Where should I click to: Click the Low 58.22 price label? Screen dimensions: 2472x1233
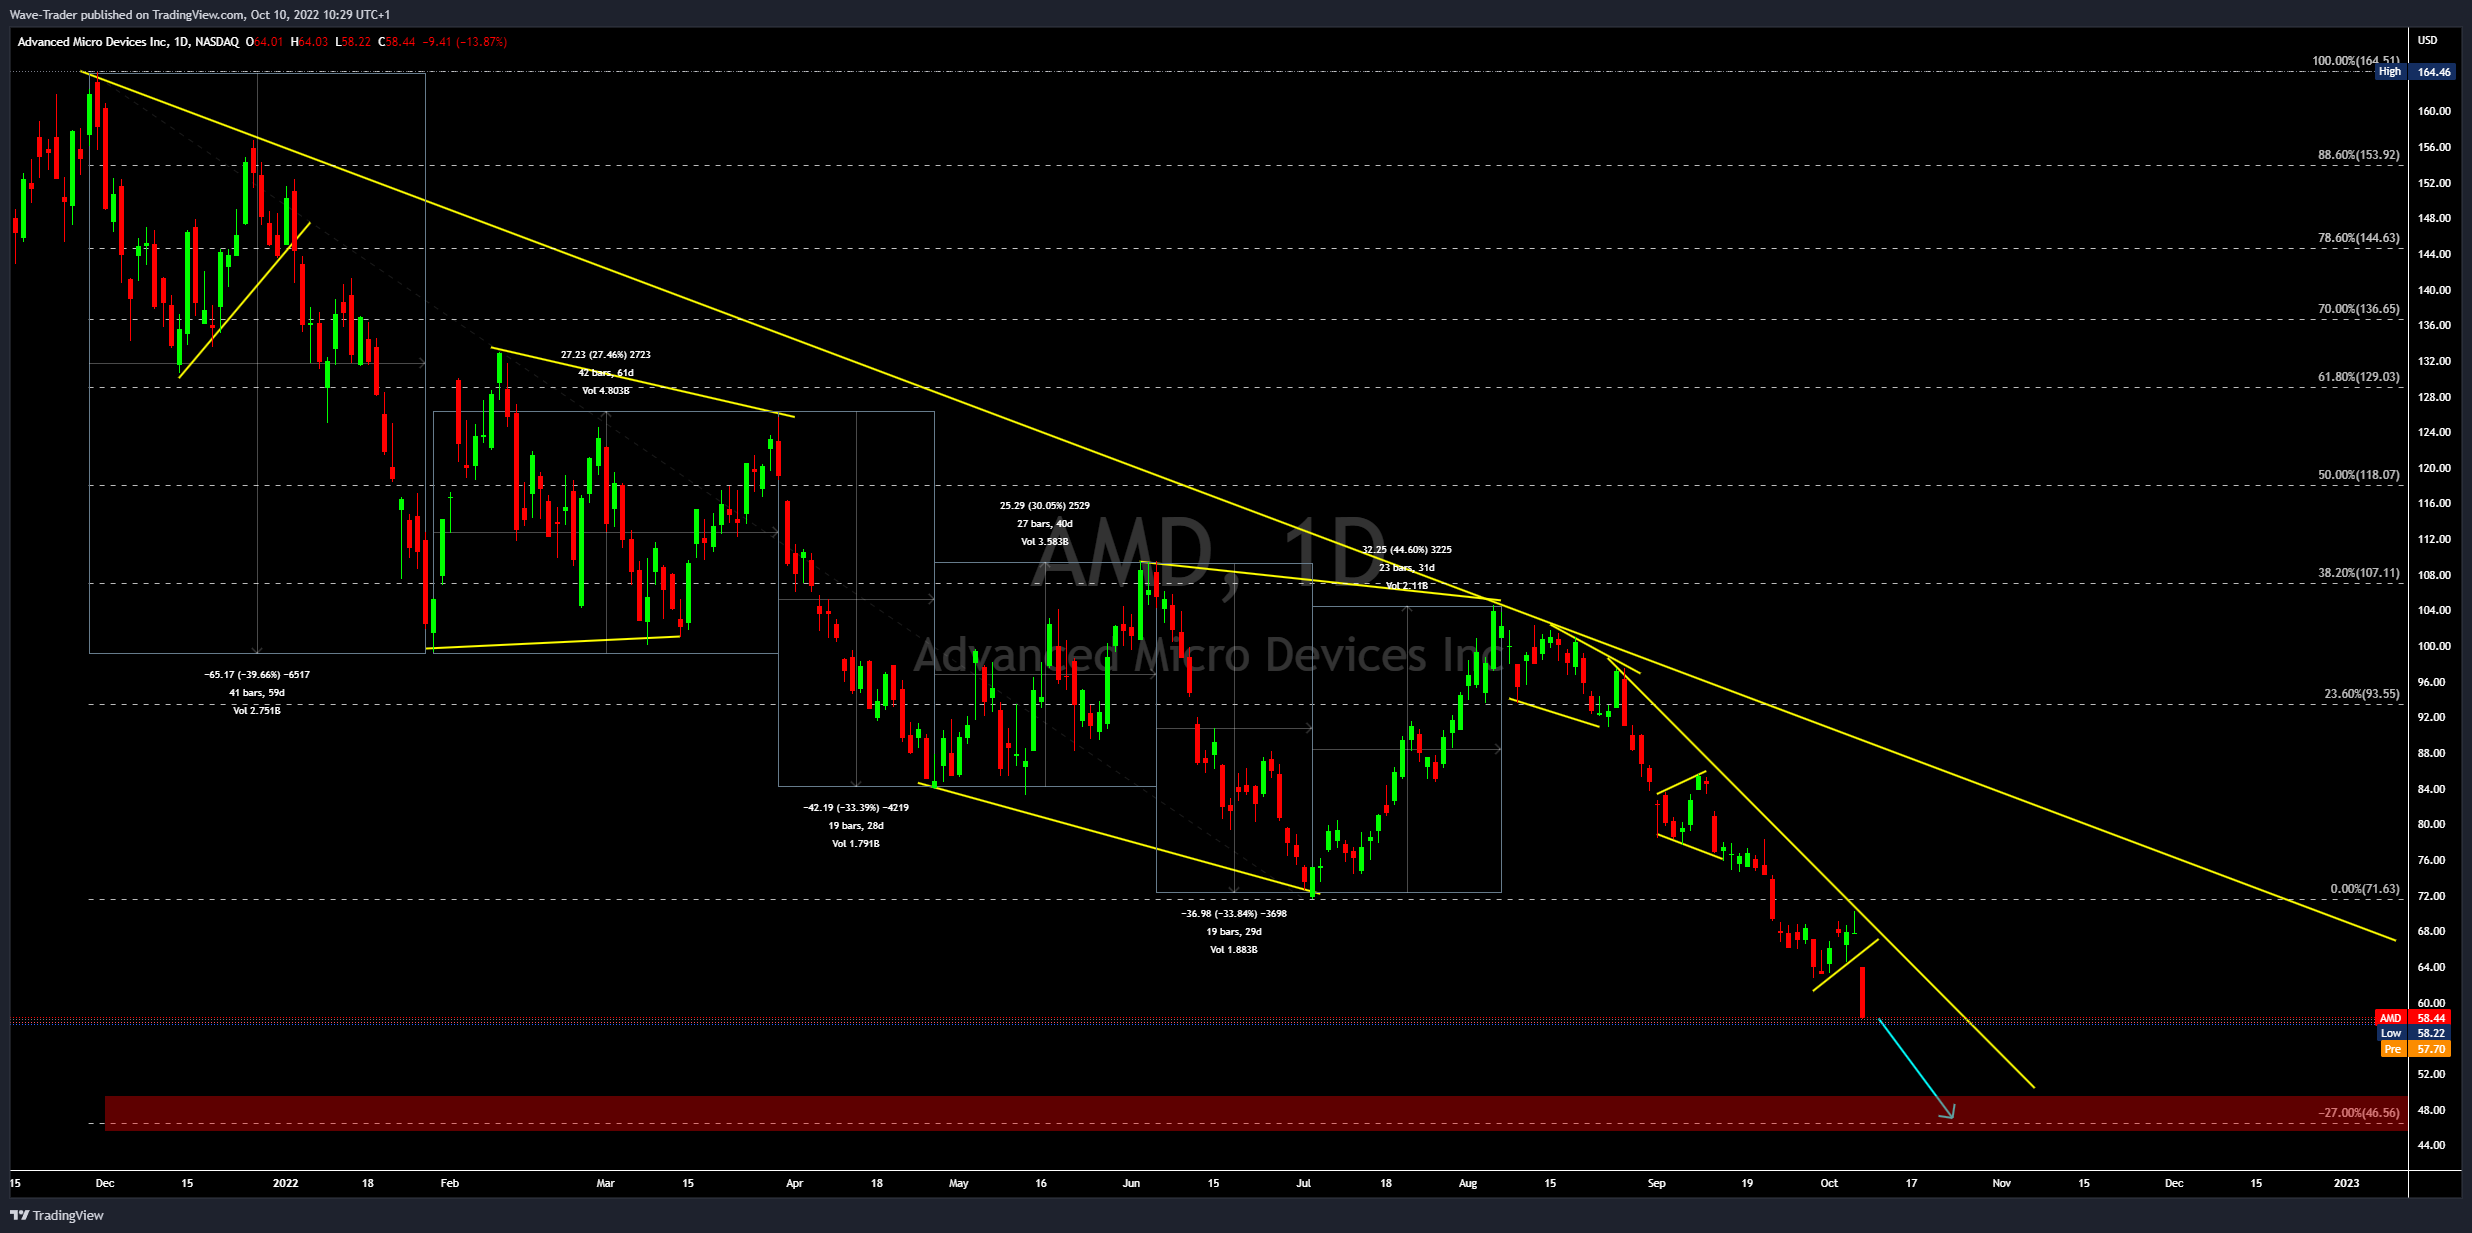tap(2413, 1033)
